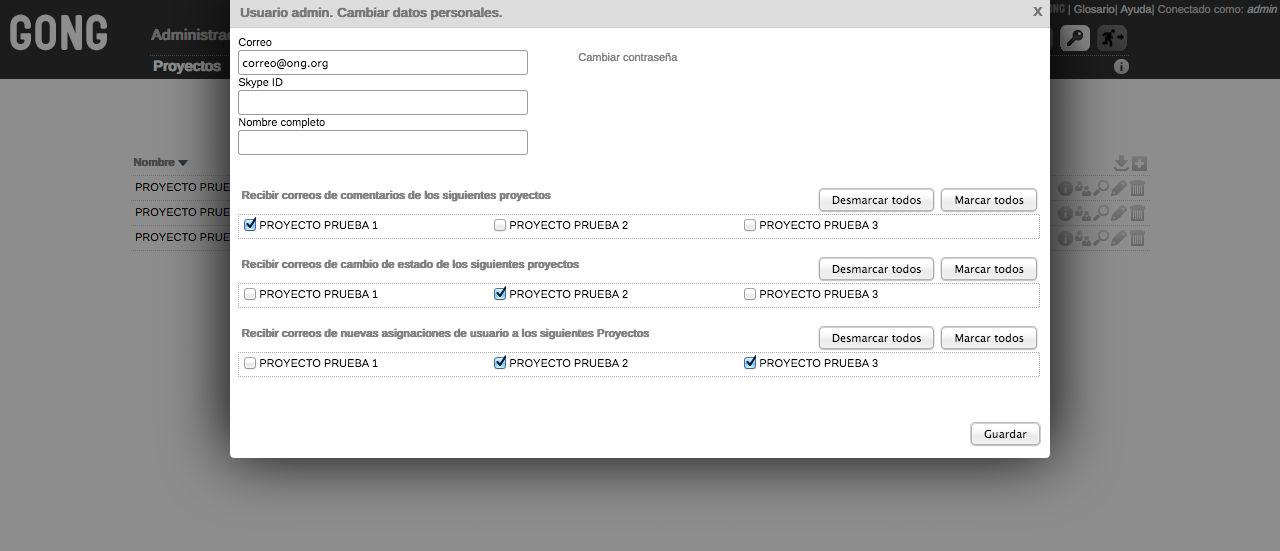Check PROYECTO PRUEBA 3 under comment emails

coord(750,225)
